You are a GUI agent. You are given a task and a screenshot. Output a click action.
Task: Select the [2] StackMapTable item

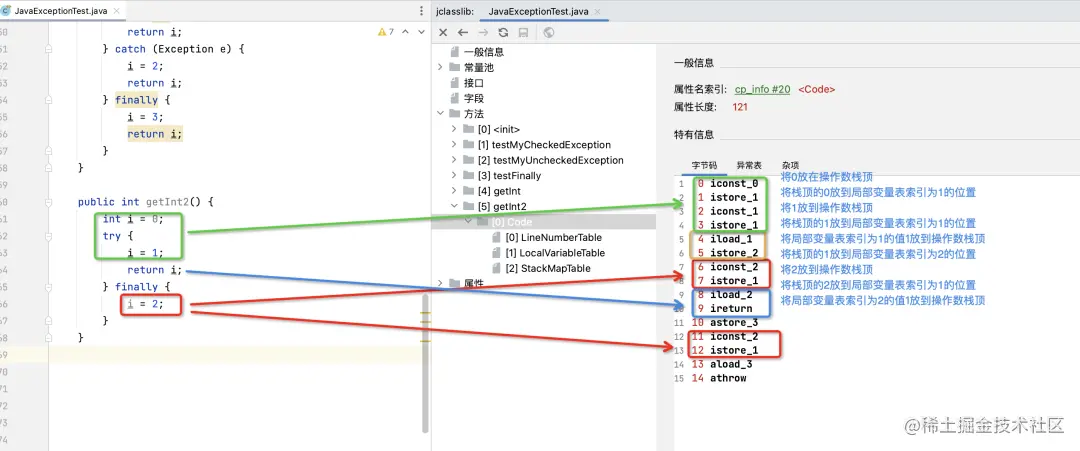548,268
